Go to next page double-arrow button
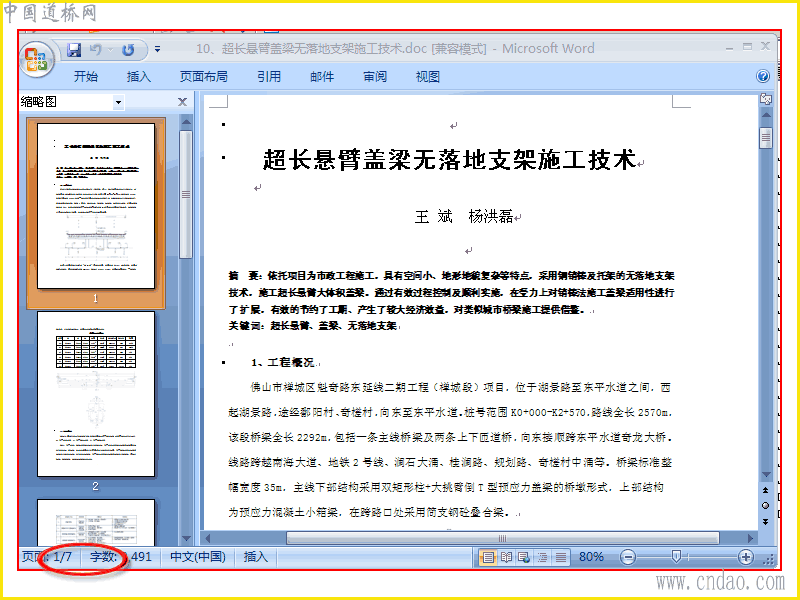 [x=766, y=521]
